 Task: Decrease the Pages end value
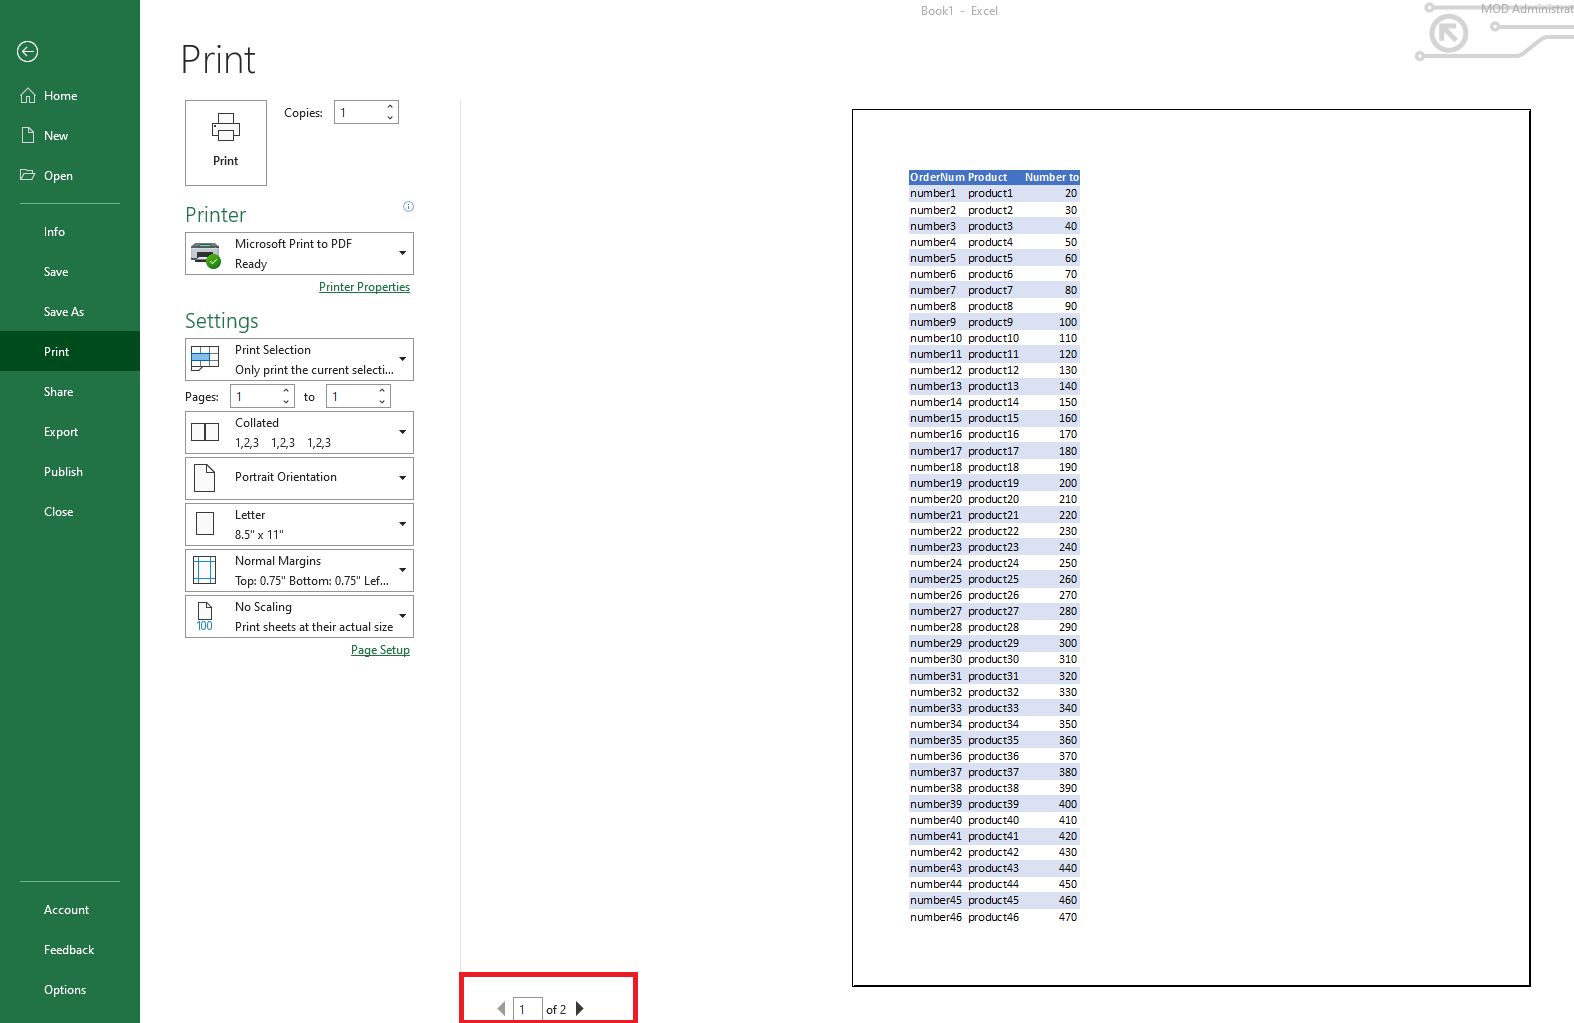click(383, 402)
